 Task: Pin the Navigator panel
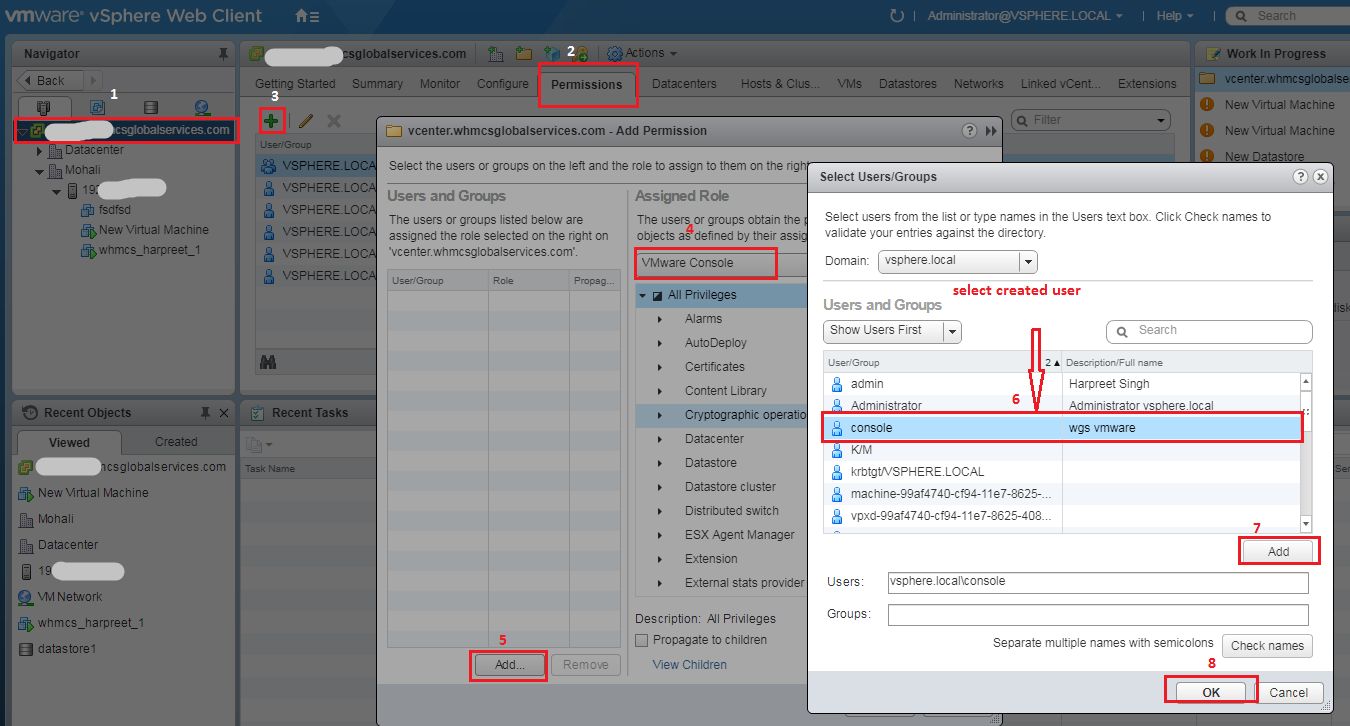[222, 54]
